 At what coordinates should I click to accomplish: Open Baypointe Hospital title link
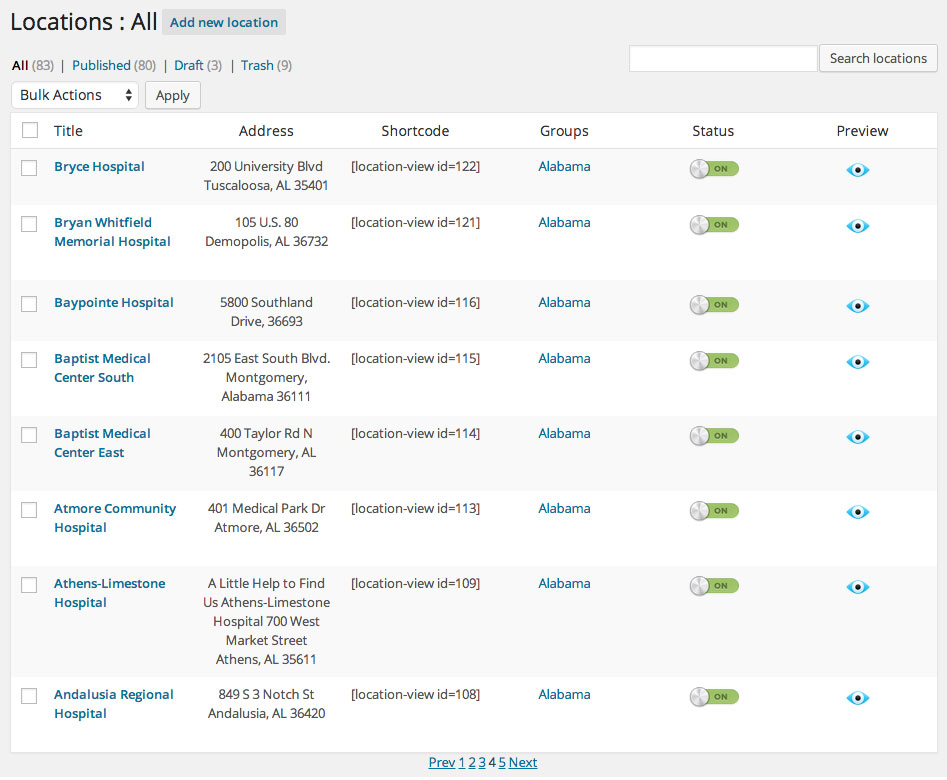pos(114,303)
